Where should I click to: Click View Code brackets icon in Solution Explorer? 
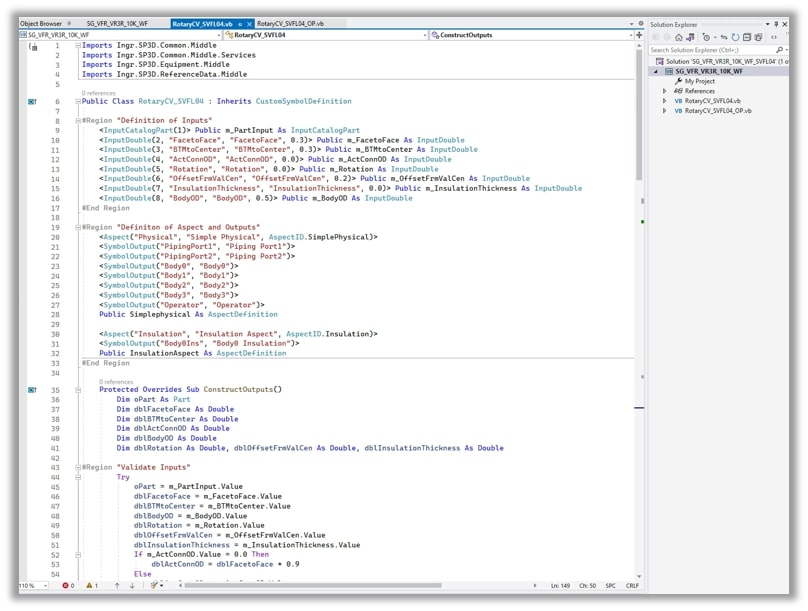(x=773, y=37)
